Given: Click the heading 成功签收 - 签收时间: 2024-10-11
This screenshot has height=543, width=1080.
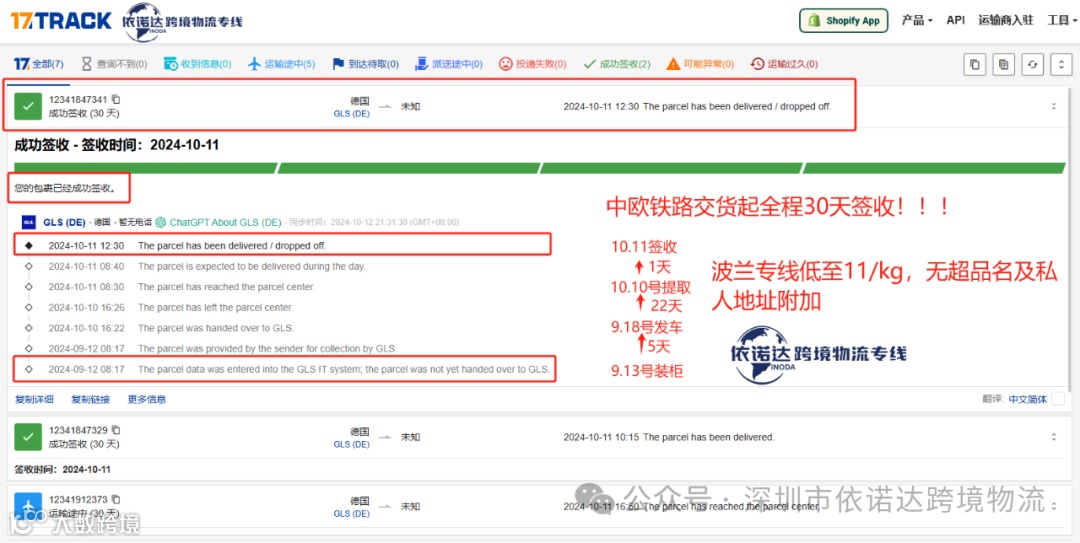Looking at the screenshot, I should point(117,145).
